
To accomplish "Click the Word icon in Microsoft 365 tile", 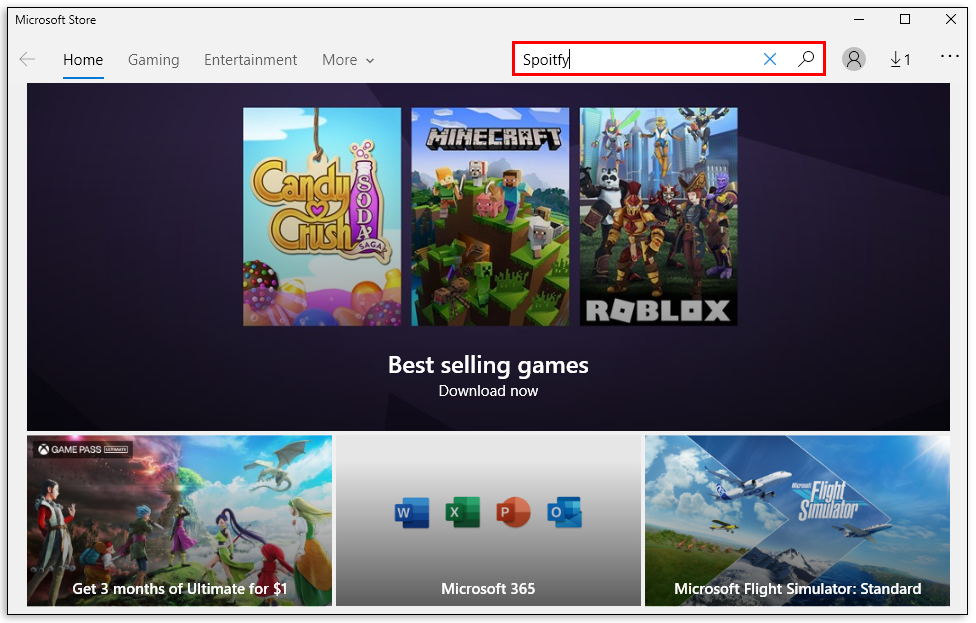I will coord(412,512).
